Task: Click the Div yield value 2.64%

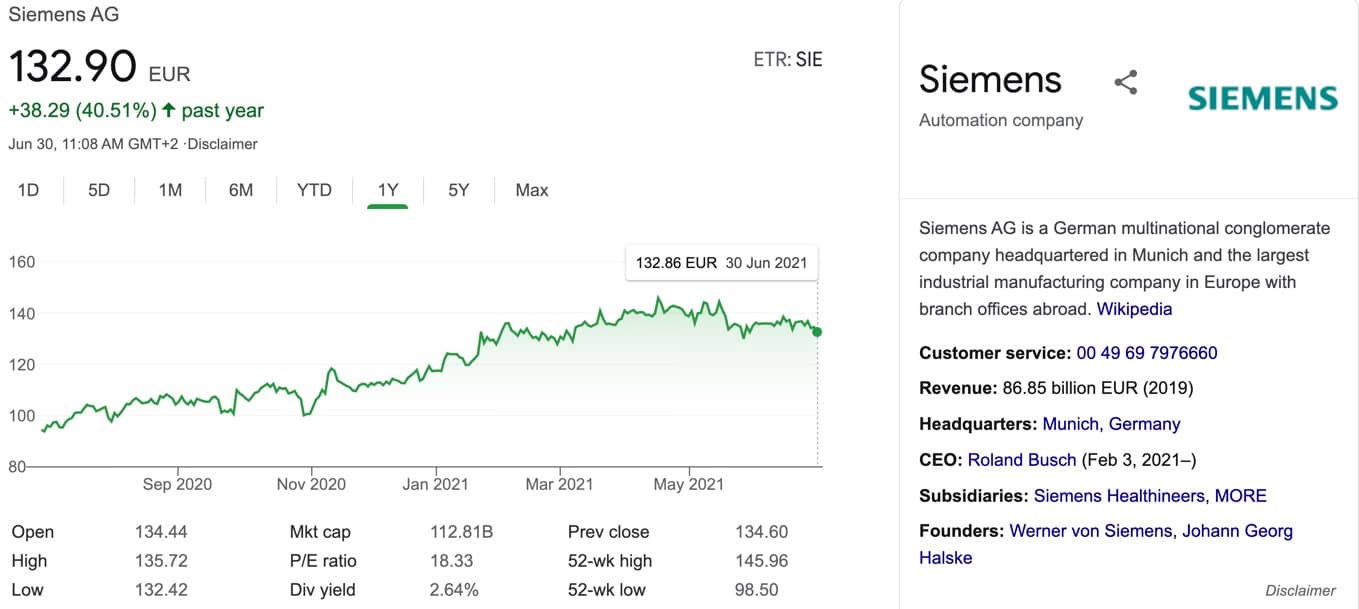Action: 454,590
